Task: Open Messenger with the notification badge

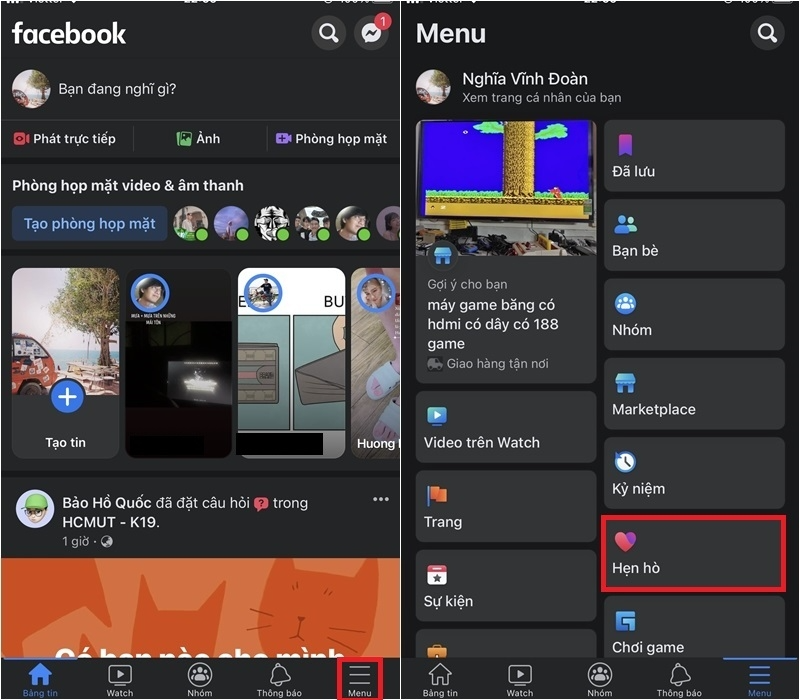Action: coord(372,33)
